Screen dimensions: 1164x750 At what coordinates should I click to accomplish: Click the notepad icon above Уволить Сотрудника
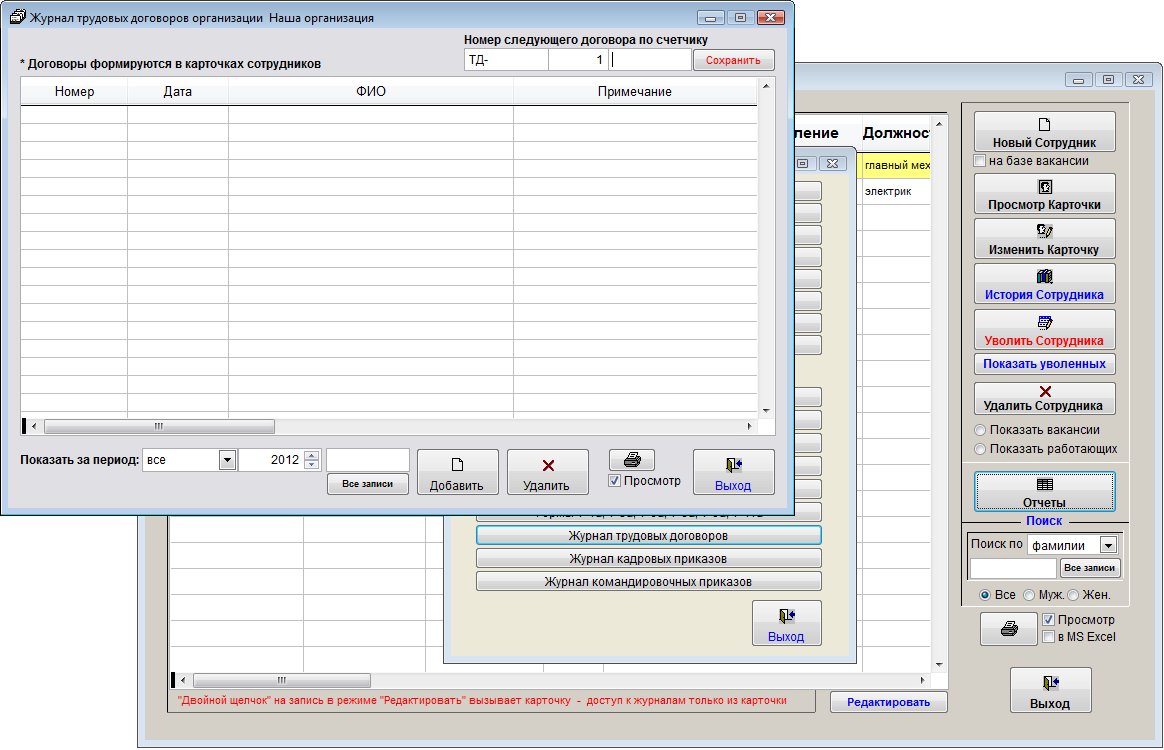[1044, 322]
